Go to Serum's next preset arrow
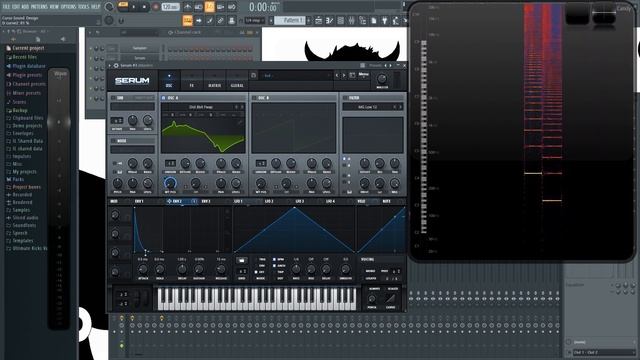The width and height of the screenshot is (640, 360). click(344, 76)
